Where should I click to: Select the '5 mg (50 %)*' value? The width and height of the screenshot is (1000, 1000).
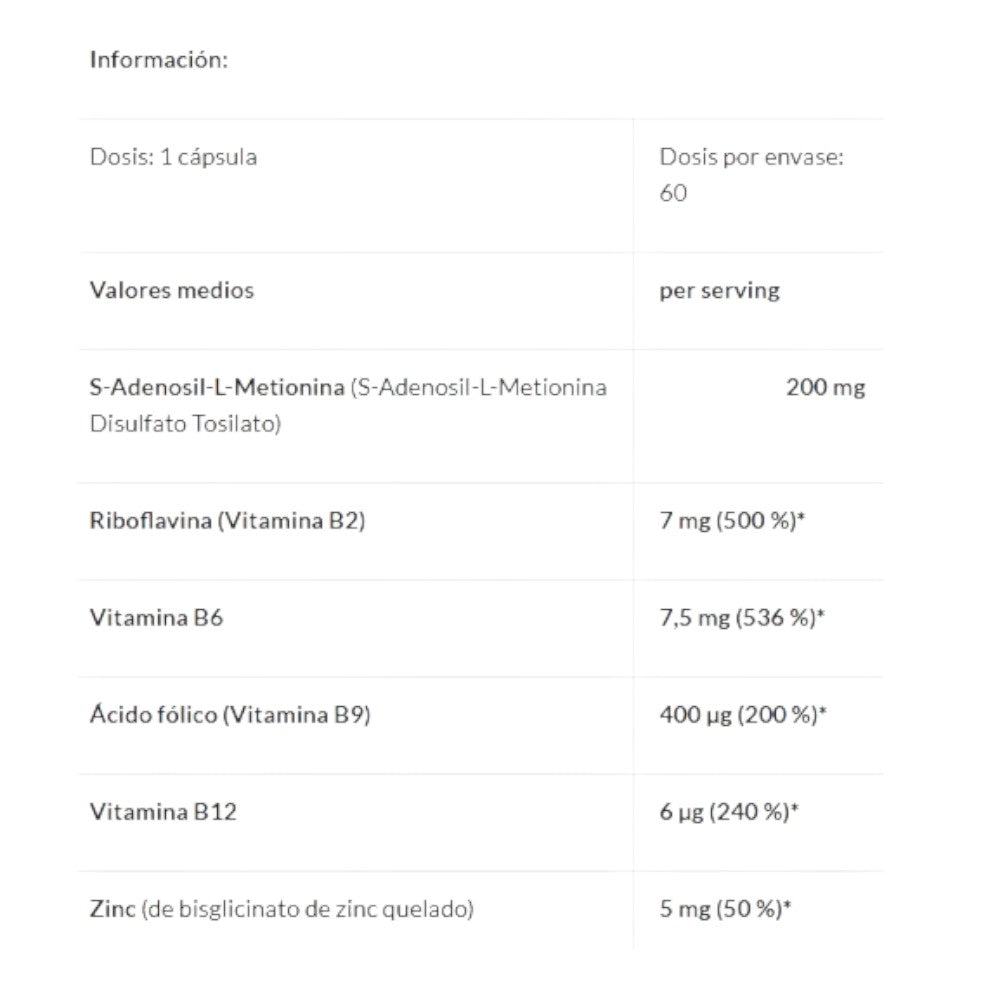pyautogui.click(x=726, y=909)
